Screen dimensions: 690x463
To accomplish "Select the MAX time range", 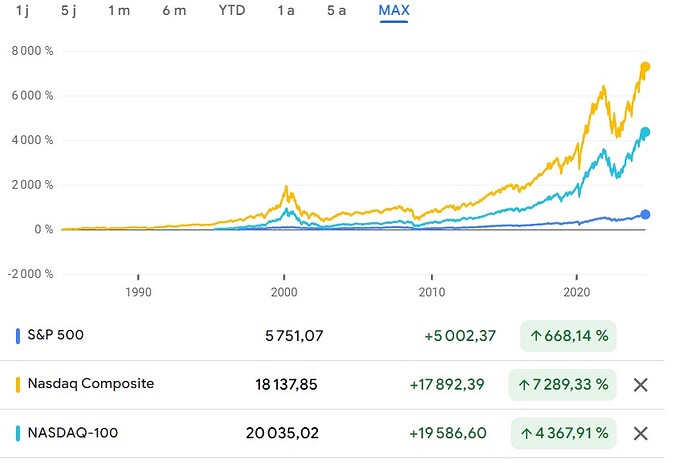I will point(394,10).
